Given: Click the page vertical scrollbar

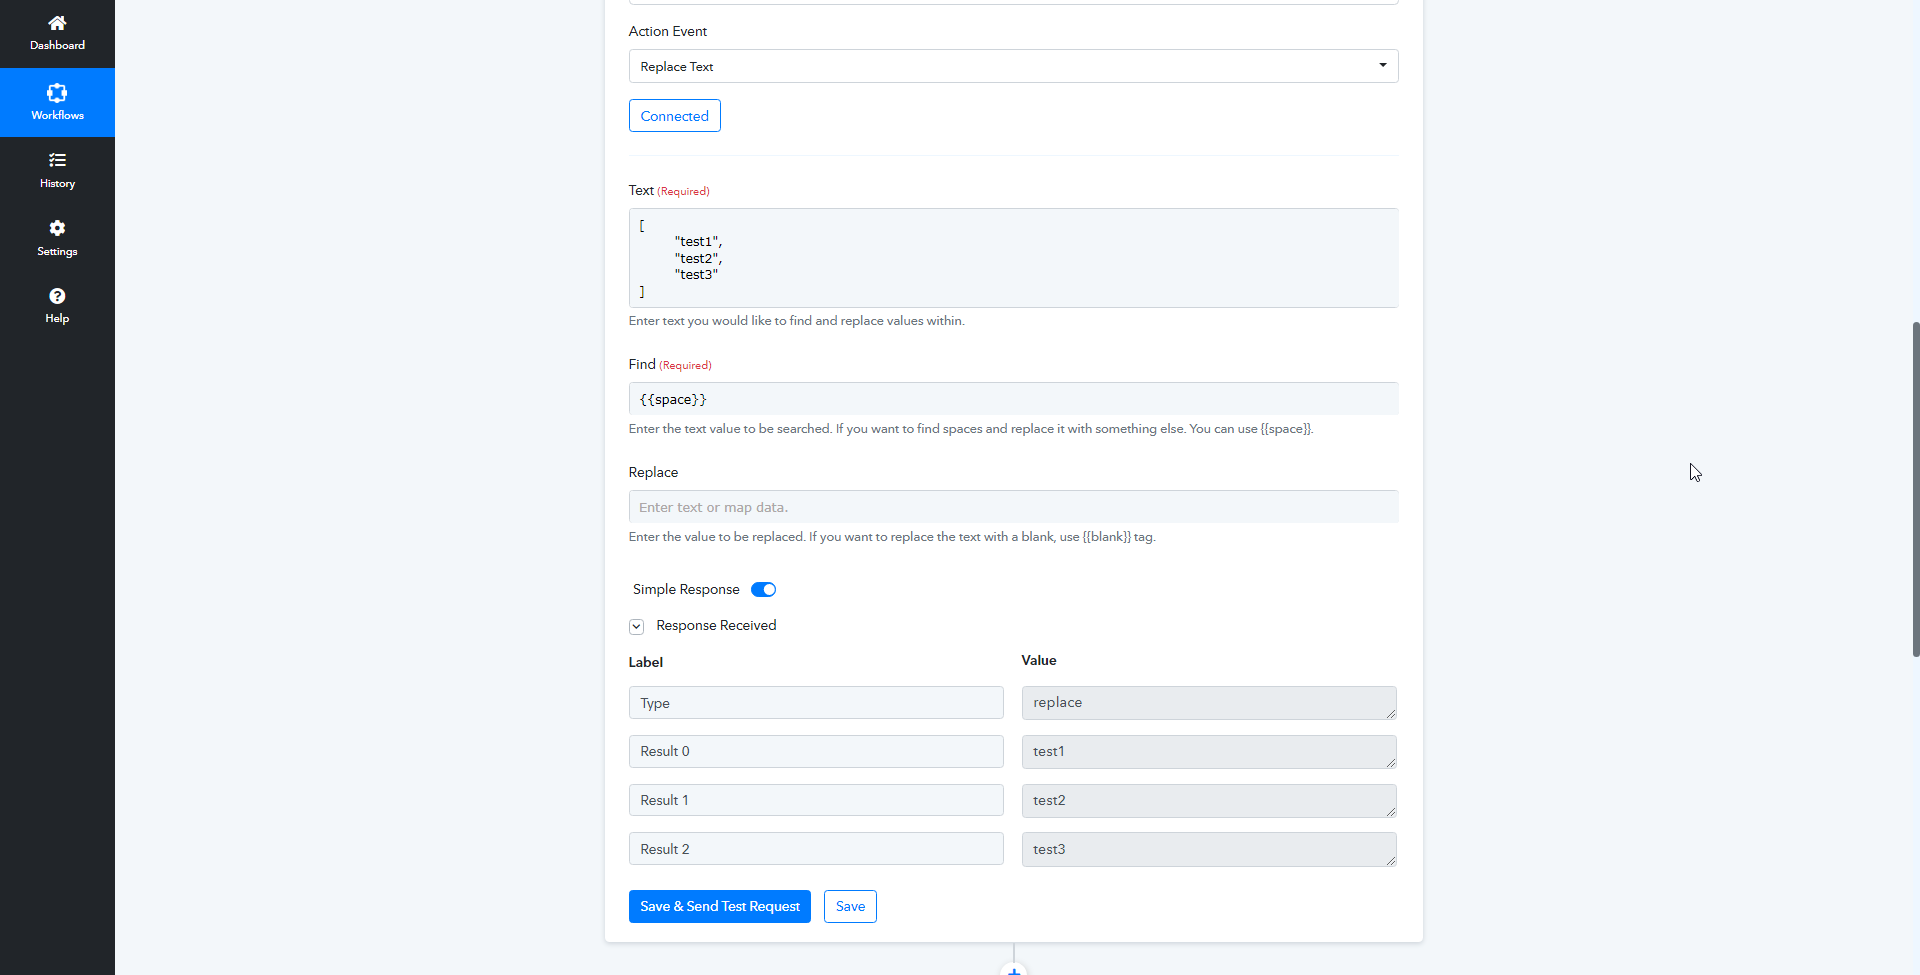Looking at the screenshot, I should tap(1915, 489).
